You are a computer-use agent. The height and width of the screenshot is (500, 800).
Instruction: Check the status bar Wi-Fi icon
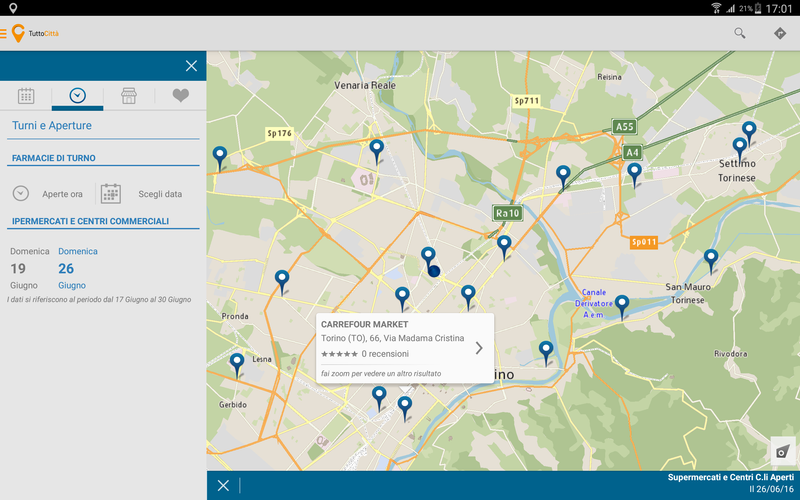(x=716, y=8)
